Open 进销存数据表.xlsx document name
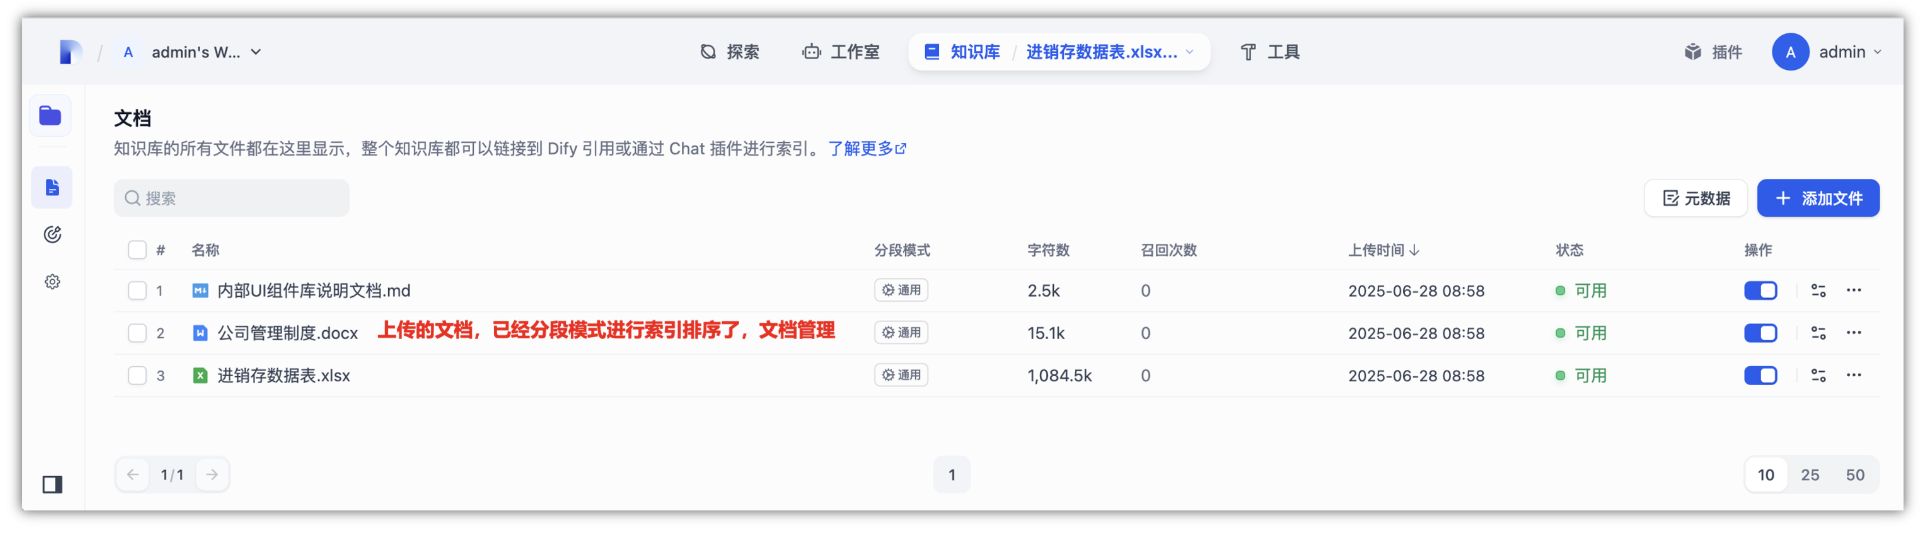 click(x=284, y=376)
